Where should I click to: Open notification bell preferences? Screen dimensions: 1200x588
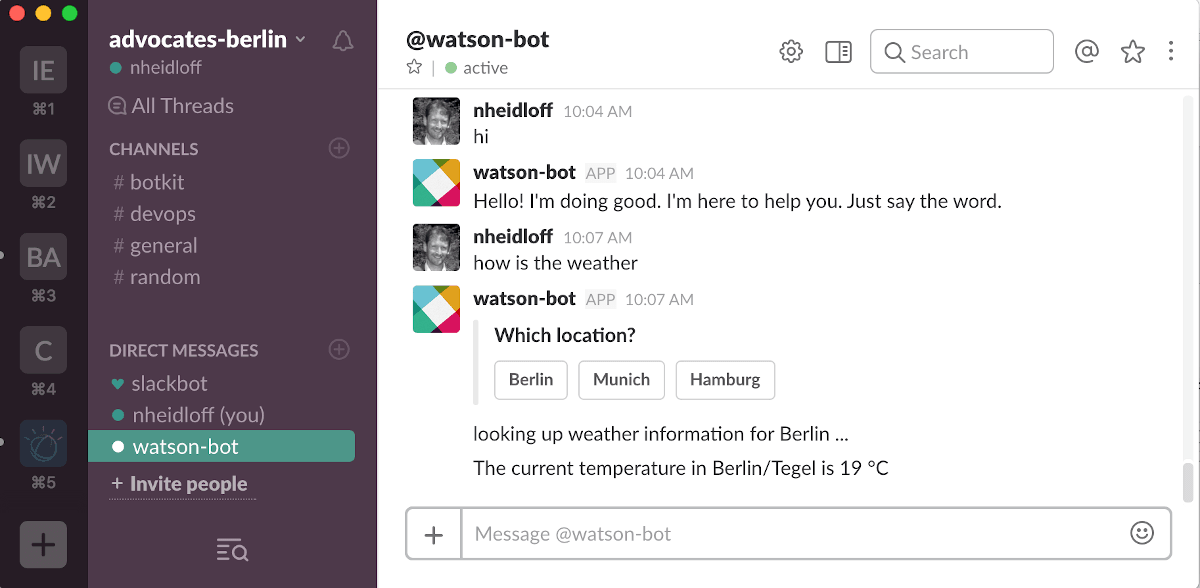pos(343,41)
